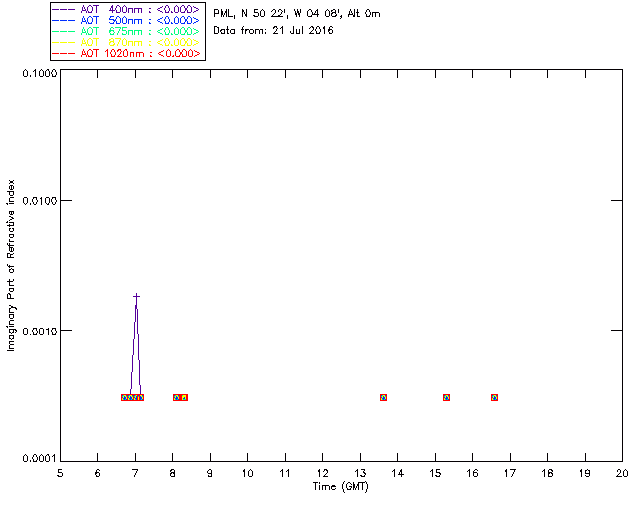Click the x-axis tick label 8
The image size is (640, 512).
click(173, 473)
